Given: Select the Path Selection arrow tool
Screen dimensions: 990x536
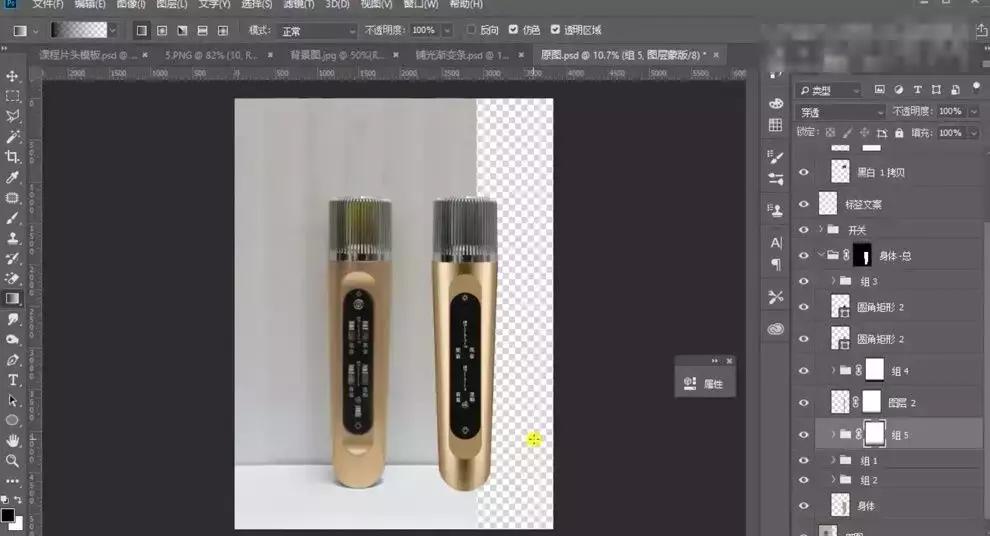Looking at the screenshot, I should pos(12,400).
